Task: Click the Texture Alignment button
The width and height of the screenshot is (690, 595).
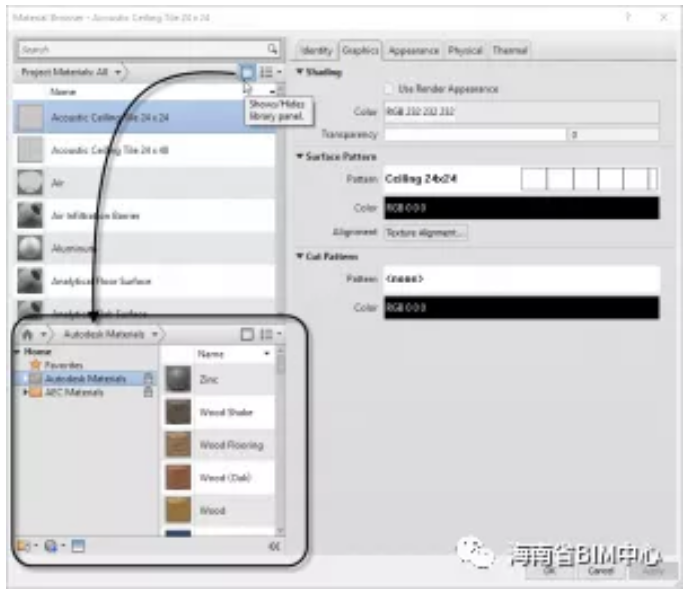Action: (426, 232)
